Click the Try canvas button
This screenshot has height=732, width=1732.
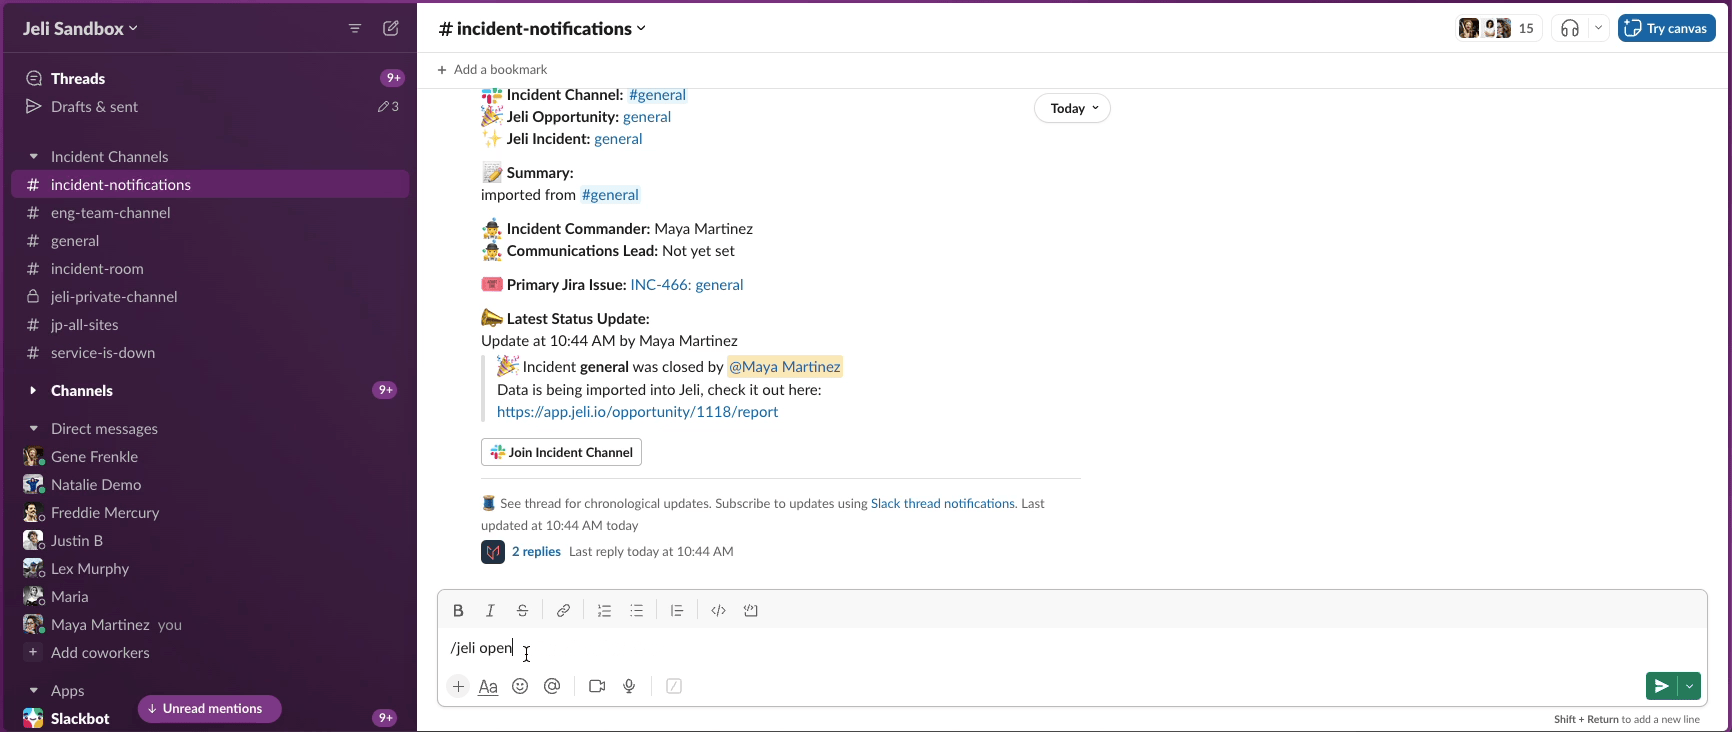tap(1666, 28)
